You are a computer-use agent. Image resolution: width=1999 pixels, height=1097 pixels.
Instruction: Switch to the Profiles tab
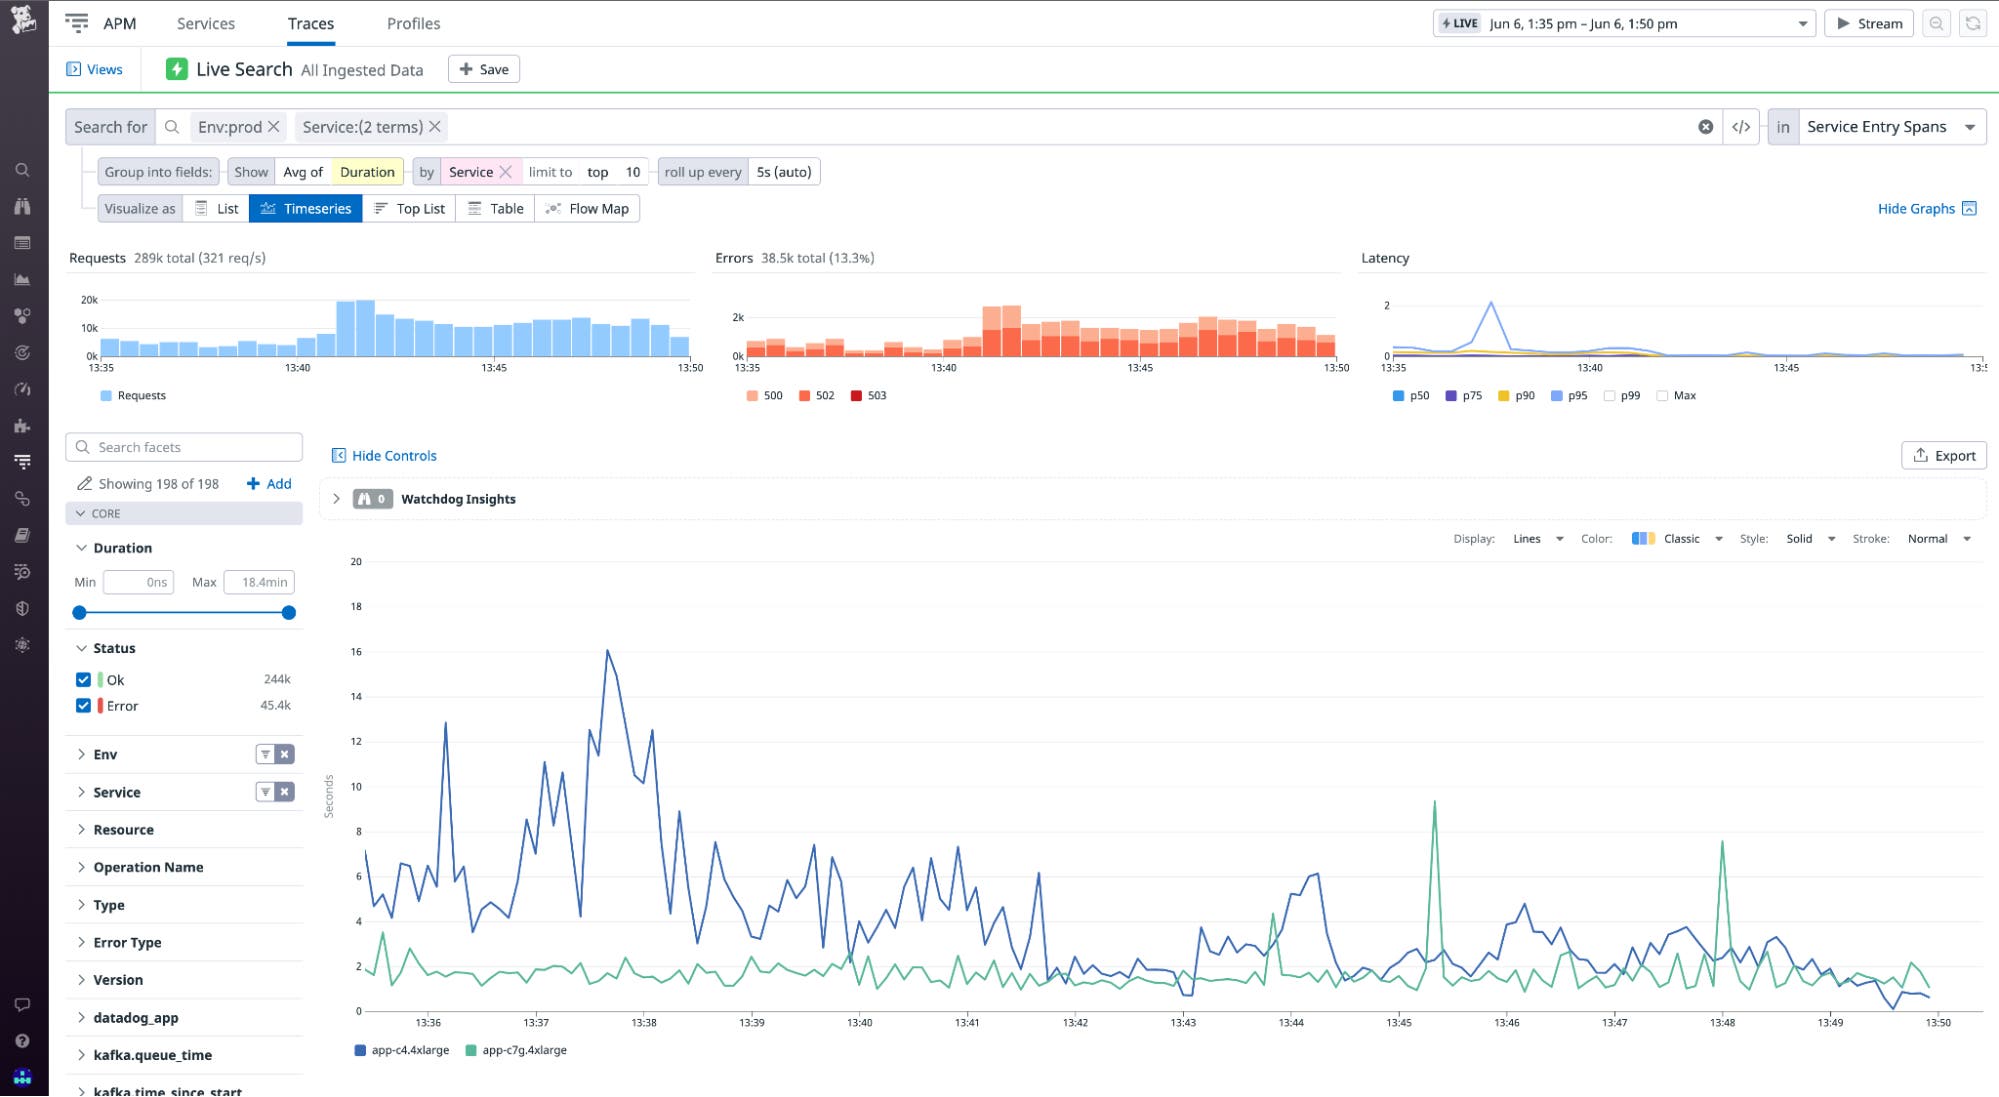[413, 23]
